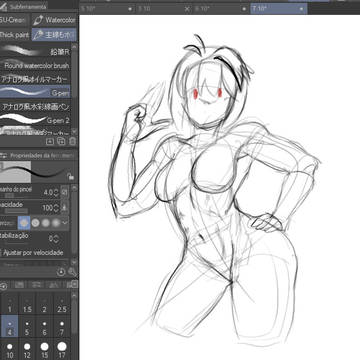Choose the Round watercolor brush

[x=35, y=65]
